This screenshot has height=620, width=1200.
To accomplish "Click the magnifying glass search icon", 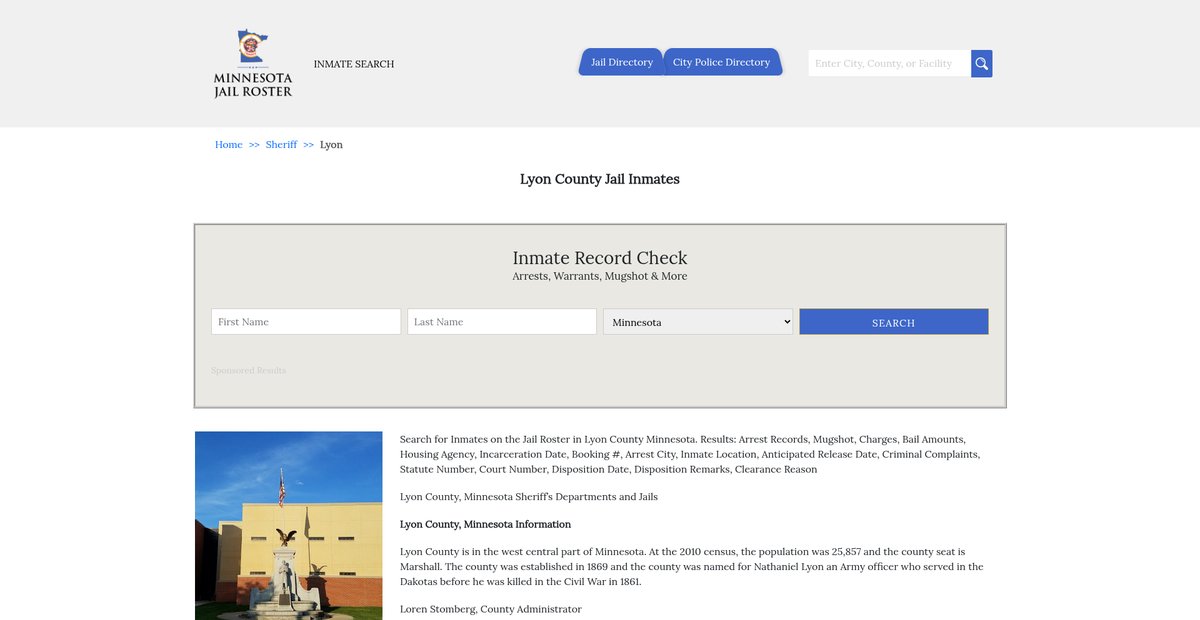I will [981, 64].
